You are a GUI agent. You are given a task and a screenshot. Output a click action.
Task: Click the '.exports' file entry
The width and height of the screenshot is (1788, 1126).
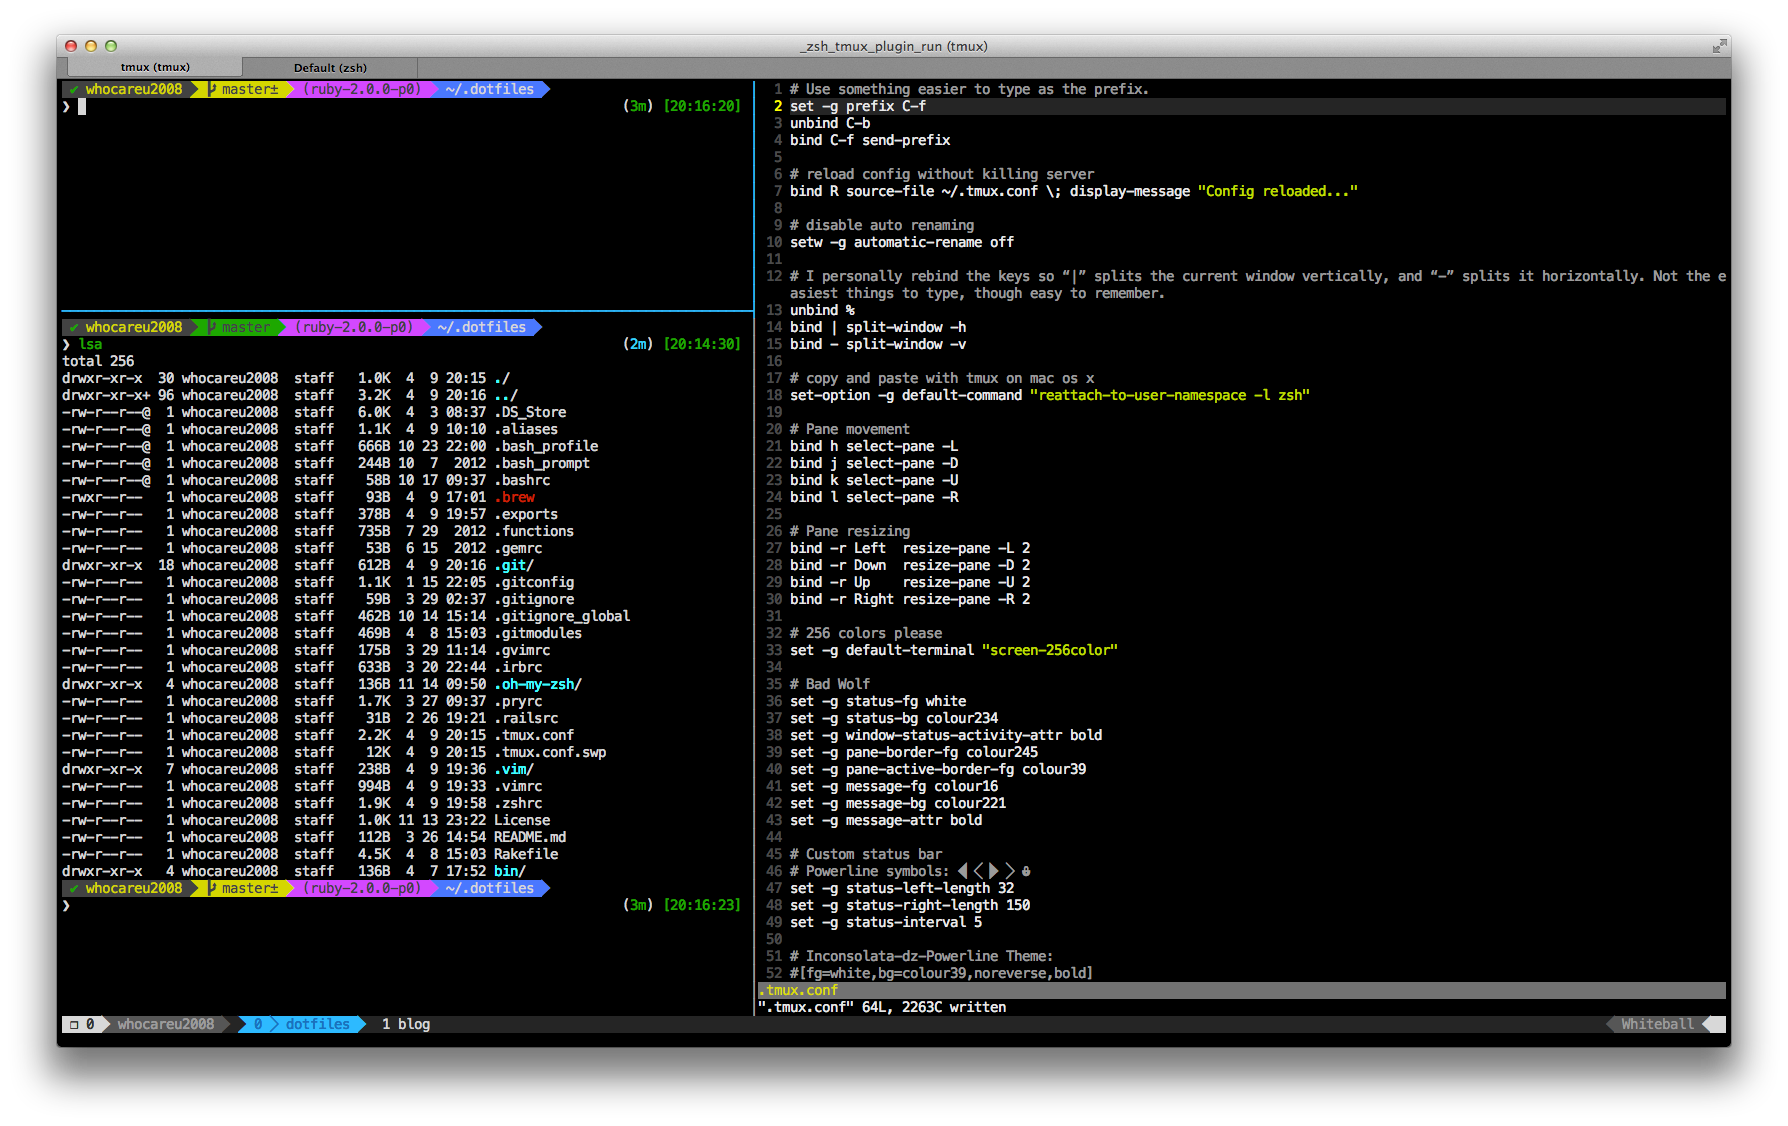click(526, 514)
